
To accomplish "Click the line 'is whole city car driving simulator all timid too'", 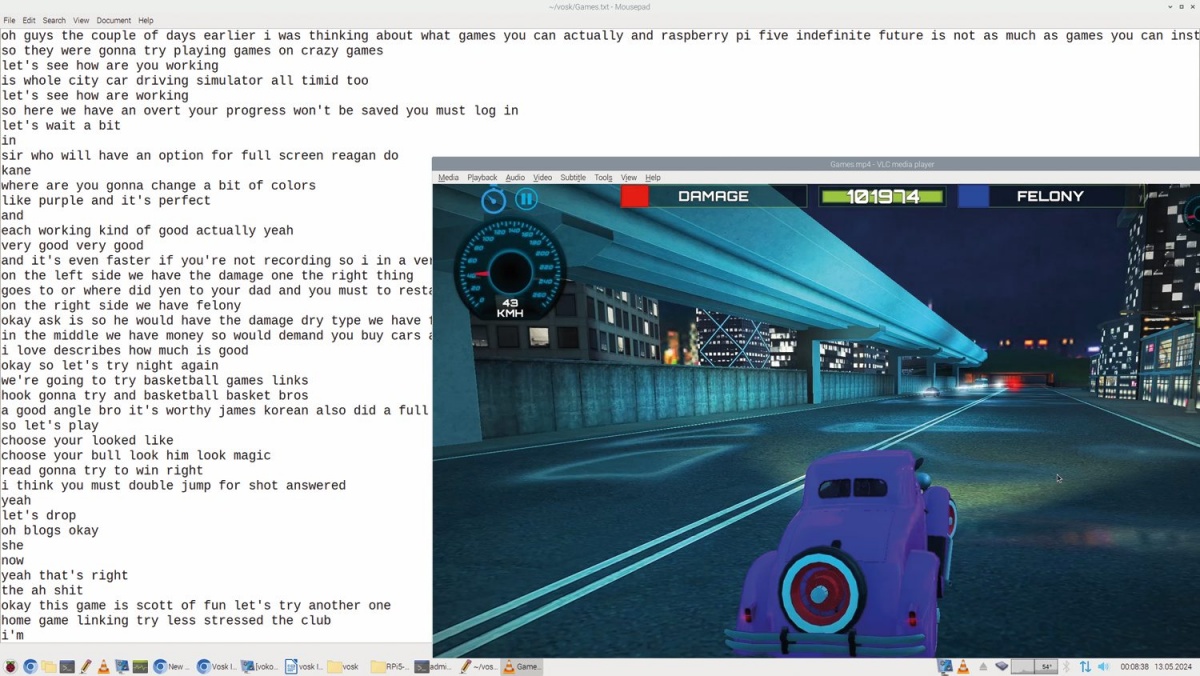I will 185,81.
